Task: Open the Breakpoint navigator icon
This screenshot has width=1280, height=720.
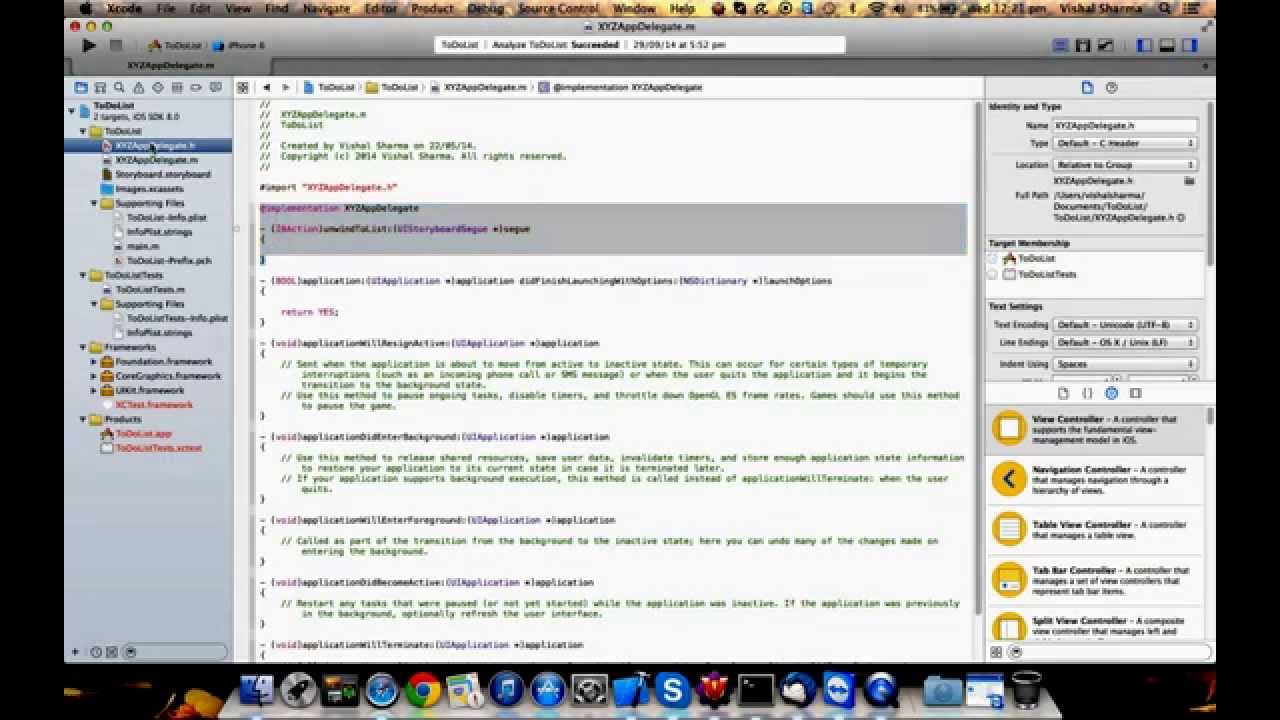Action: 196,88
